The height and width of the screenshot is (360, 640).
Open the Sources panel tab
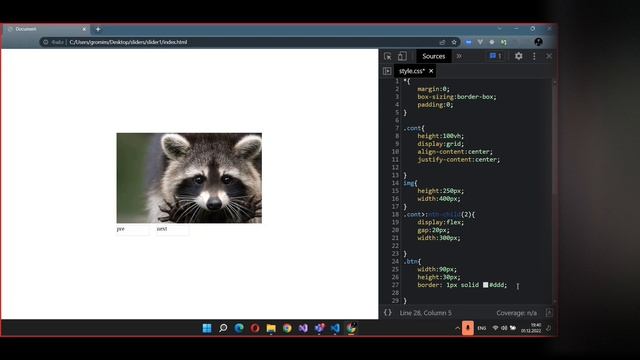(x=433, y=56)
